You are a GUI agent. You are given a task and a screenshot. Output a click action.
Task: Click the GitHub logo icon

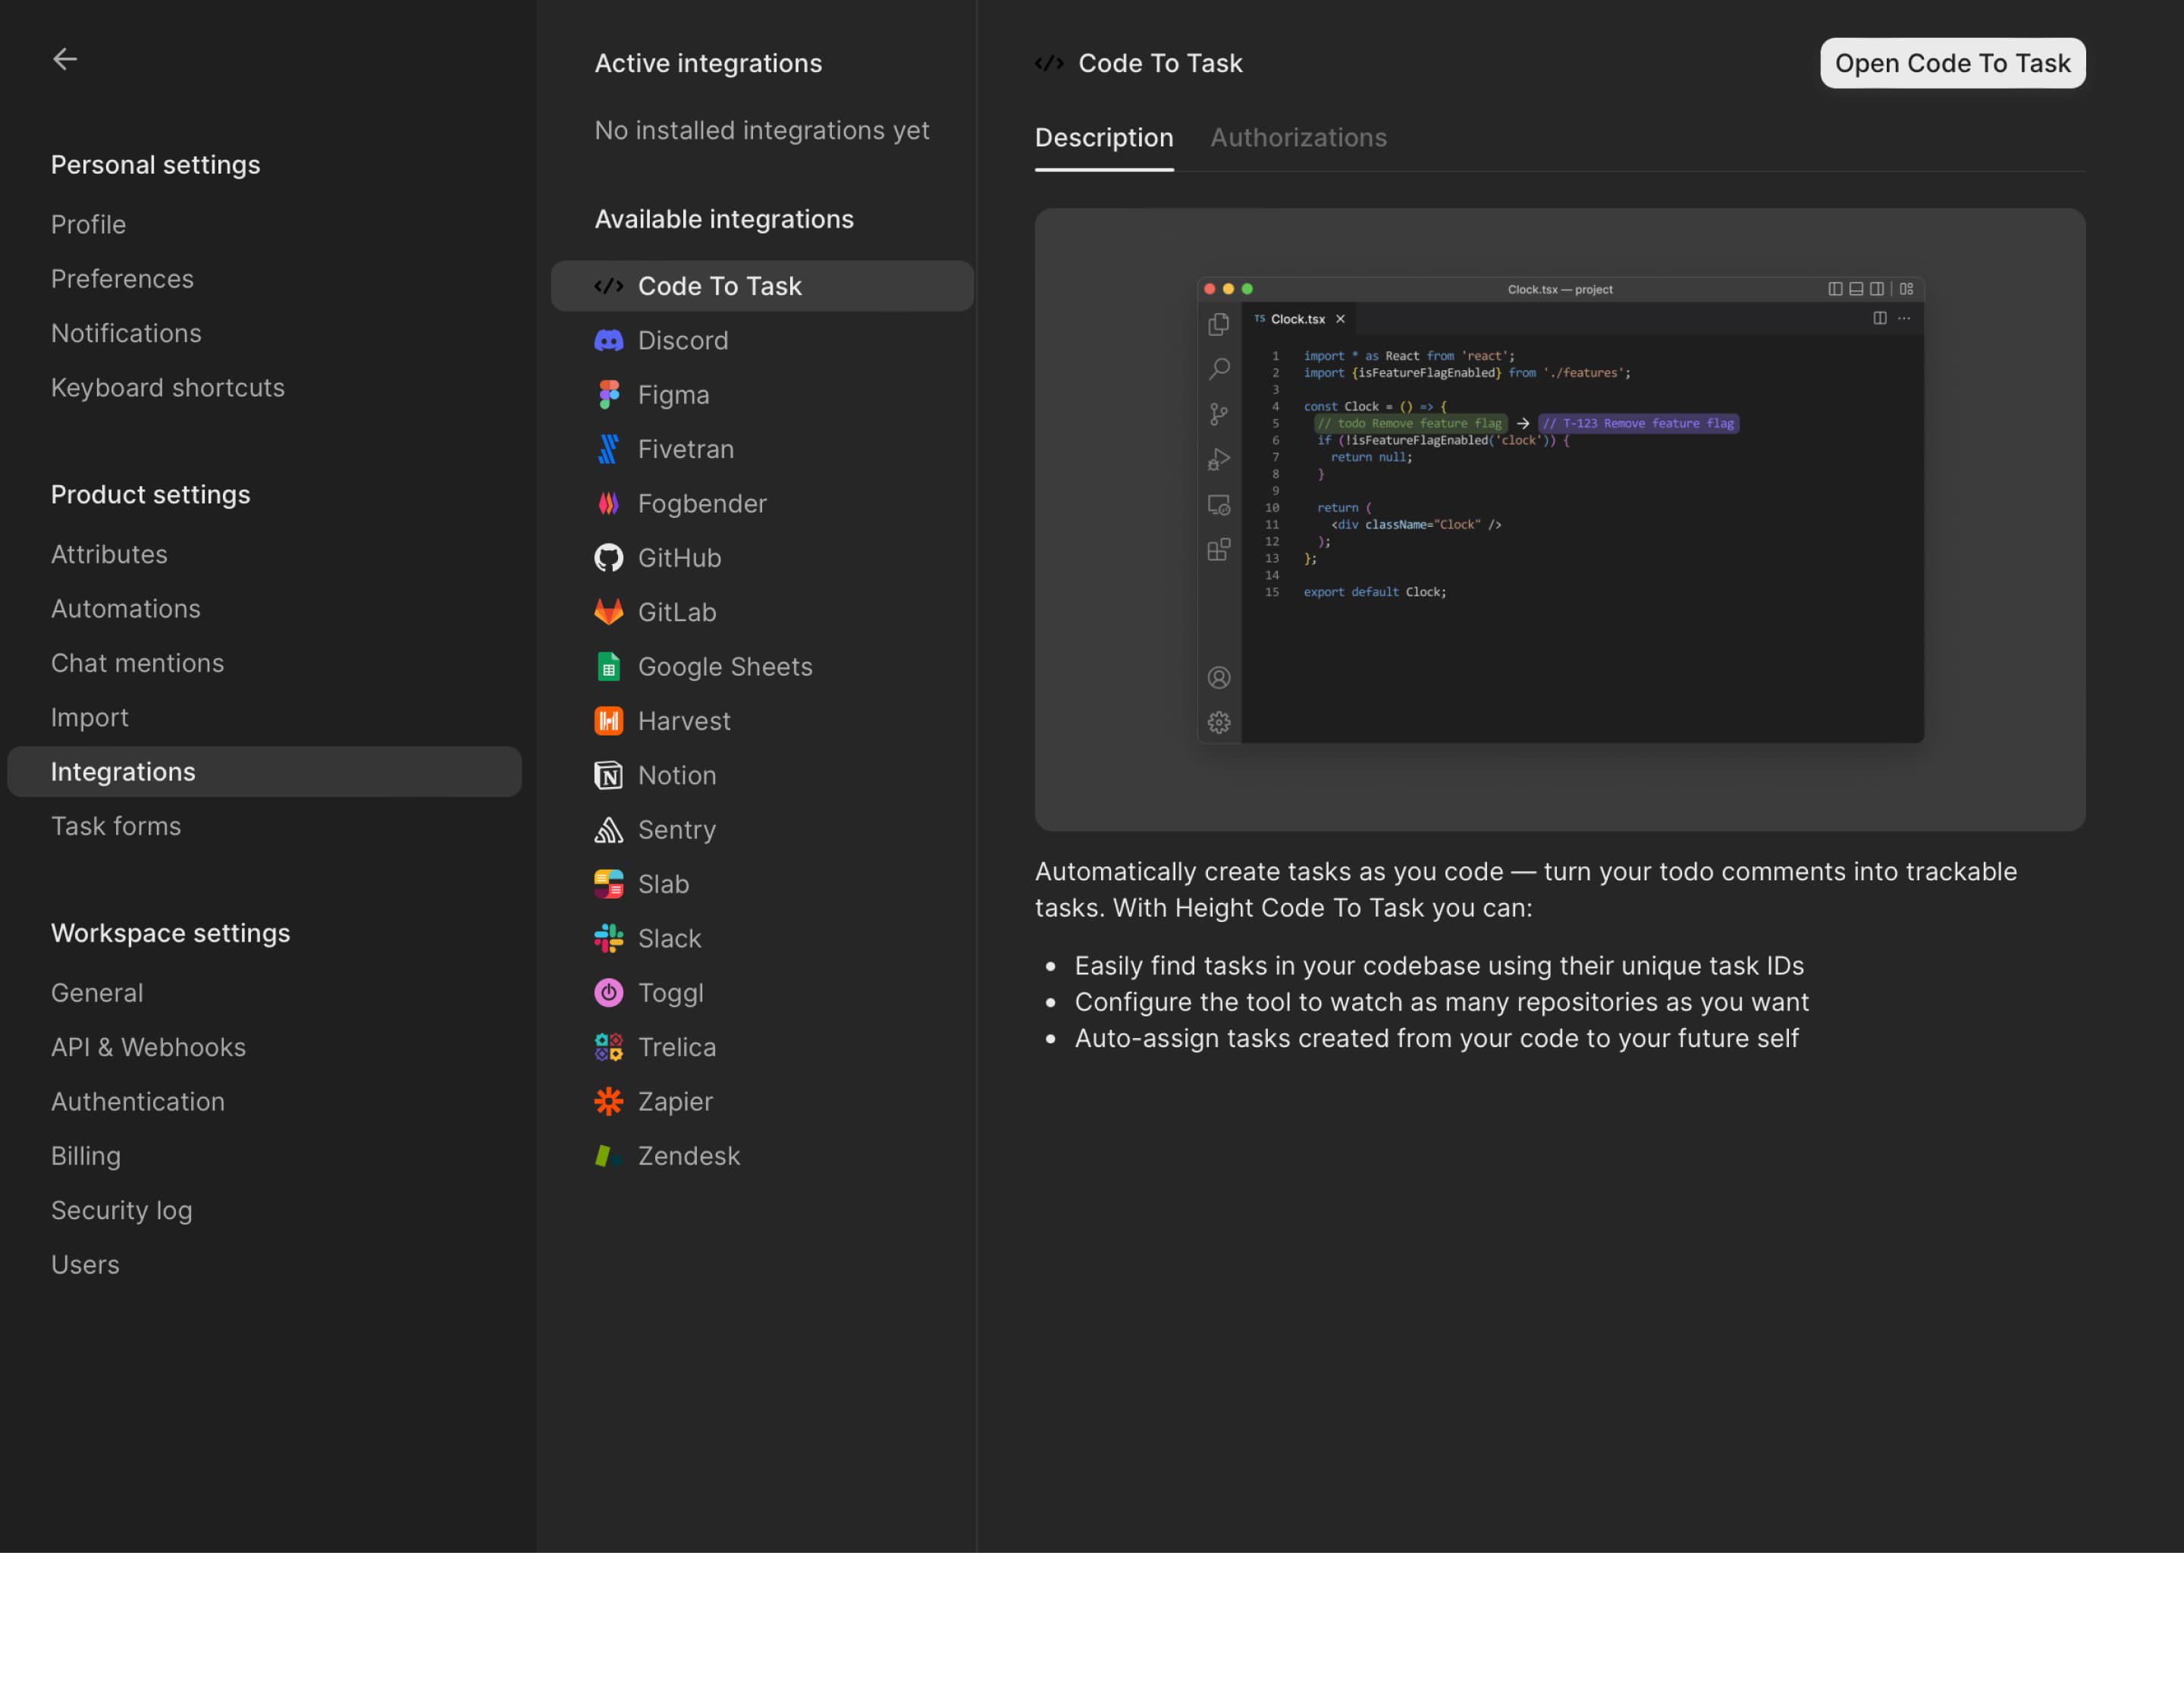coord(608,558)
